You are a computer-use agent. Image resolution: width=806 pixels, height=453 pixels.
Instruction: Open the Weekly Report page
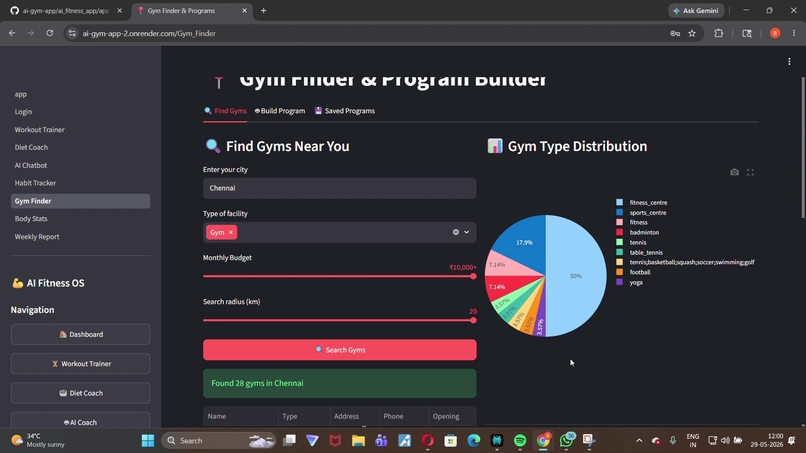[x=37, y=237]
